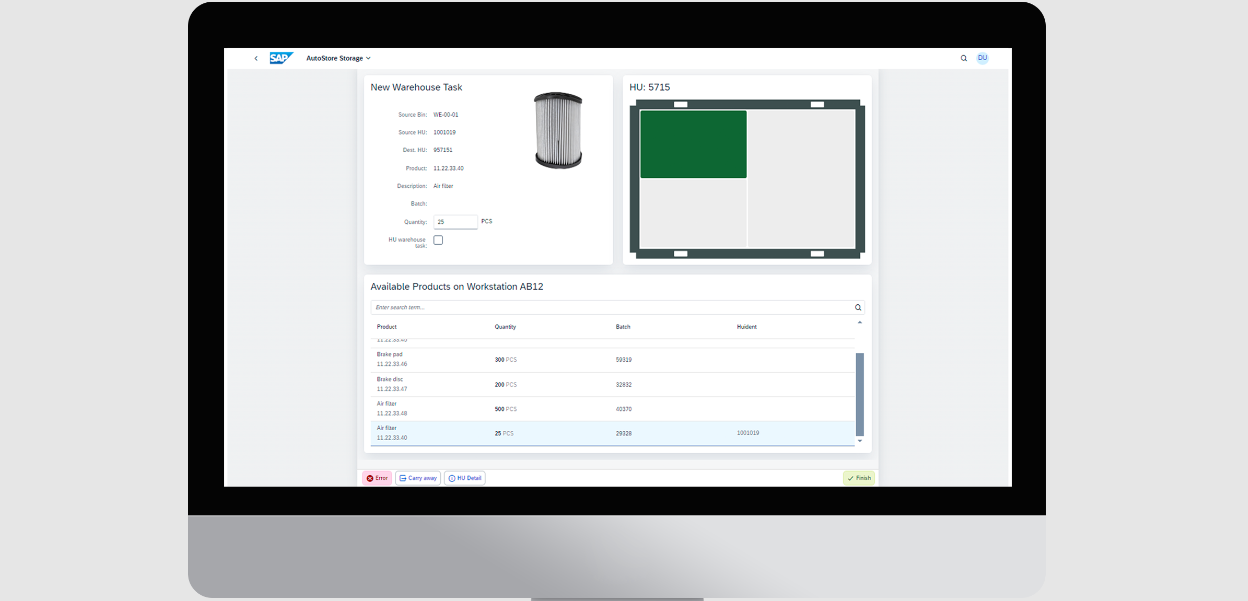Open the AutoStore Storage title menu
The height and width of the screenshot is (601, 1248).
(338, 58)
